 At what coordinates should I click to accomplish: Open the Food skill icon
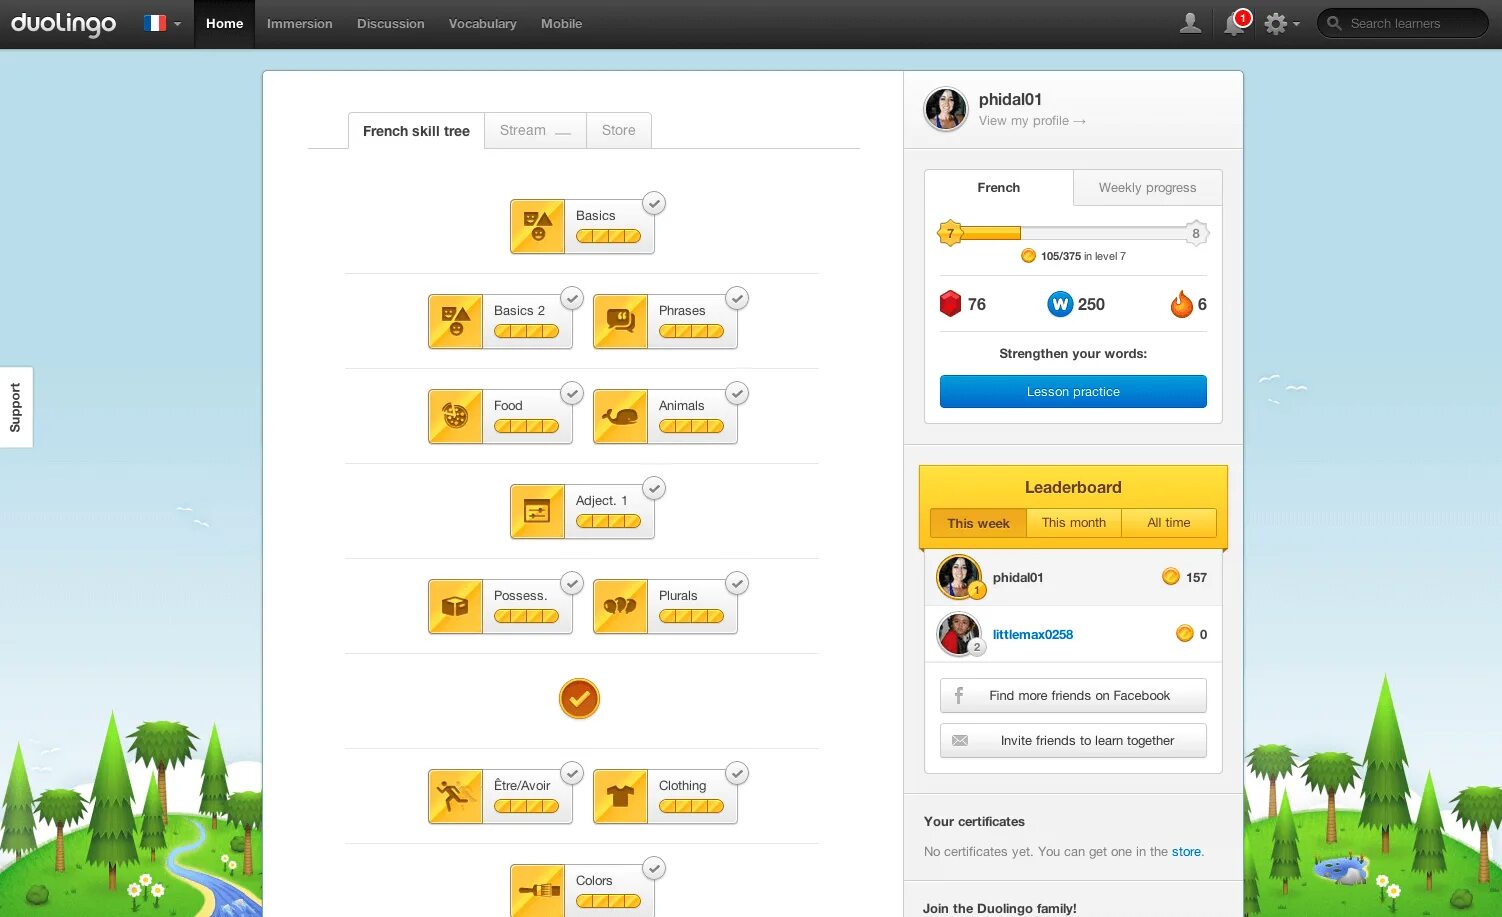[x=456, y=416]
